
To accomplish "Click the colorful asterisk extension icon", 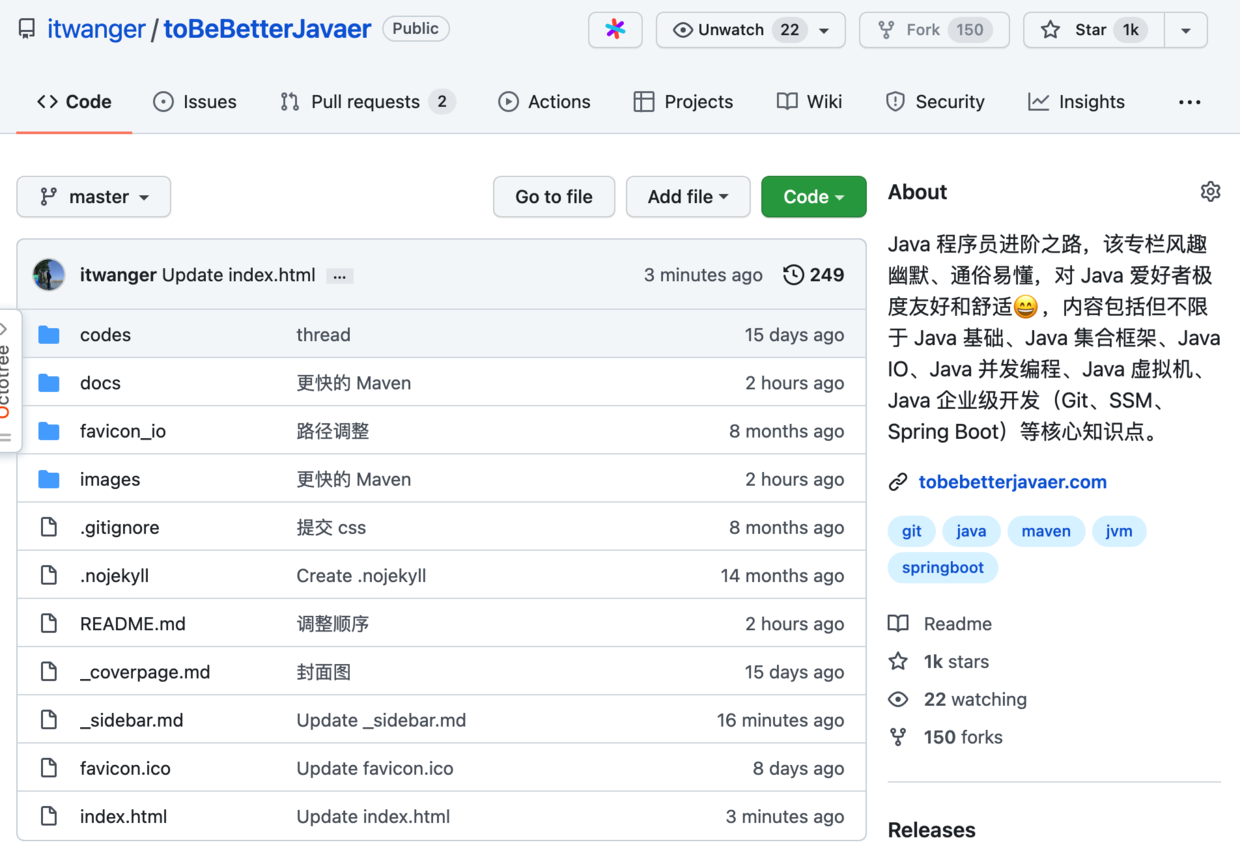I will (x=615, y=30).
